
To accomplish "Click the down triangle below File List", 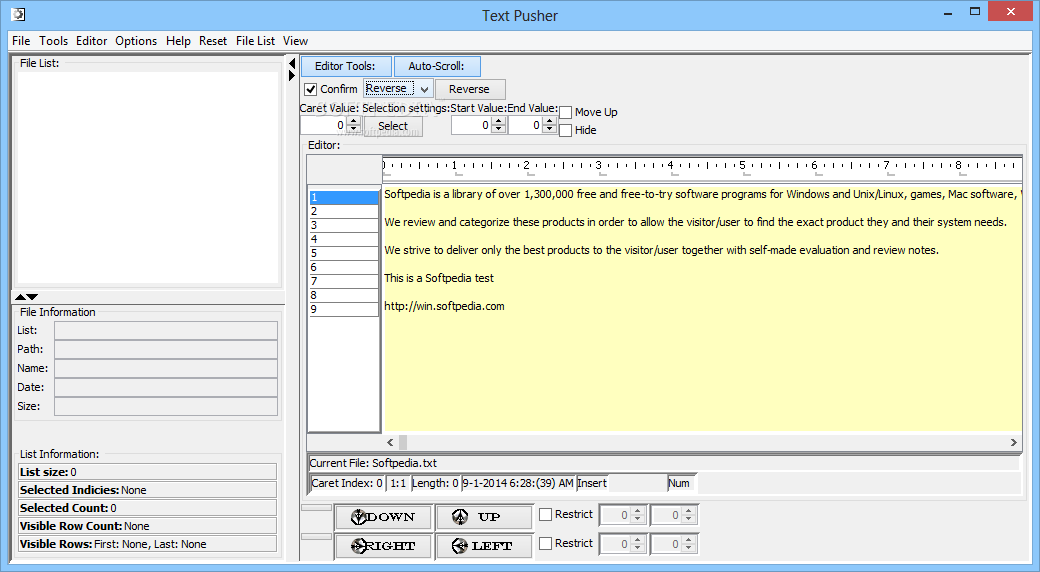I will coord(32,297).
